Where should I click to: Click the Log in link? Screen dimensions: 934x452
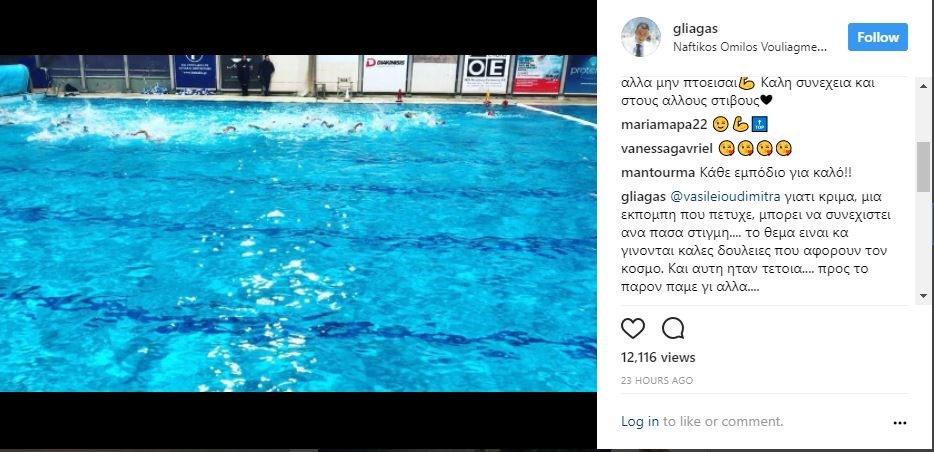640,421
